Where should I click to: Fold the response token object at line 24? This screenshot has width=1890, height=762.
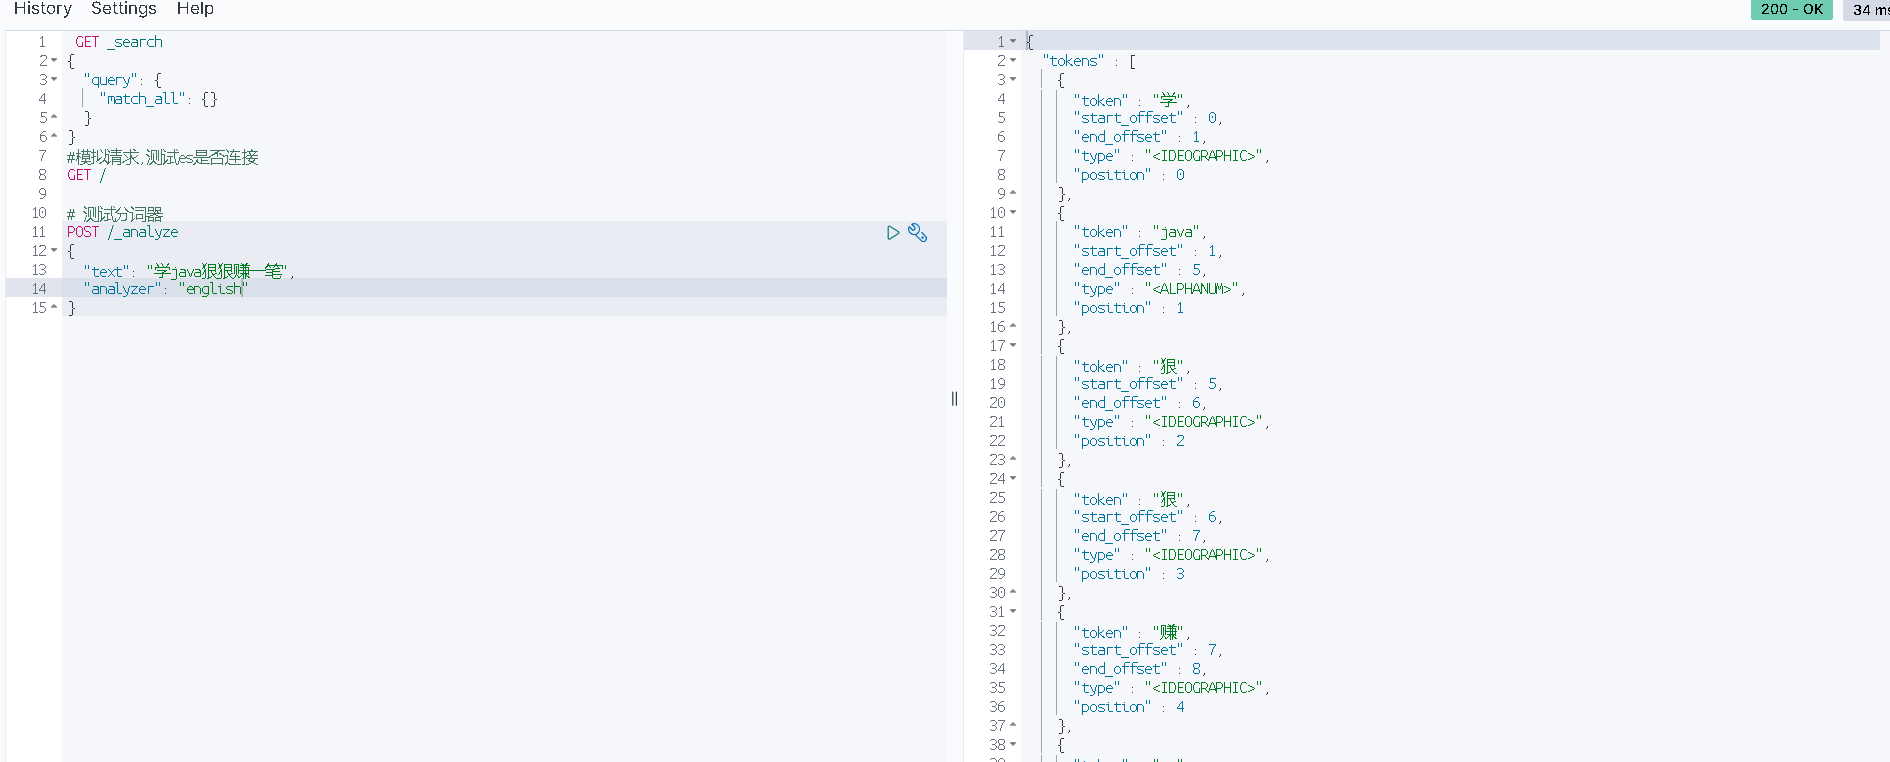pyautogui.click(x=1013, y=479)
